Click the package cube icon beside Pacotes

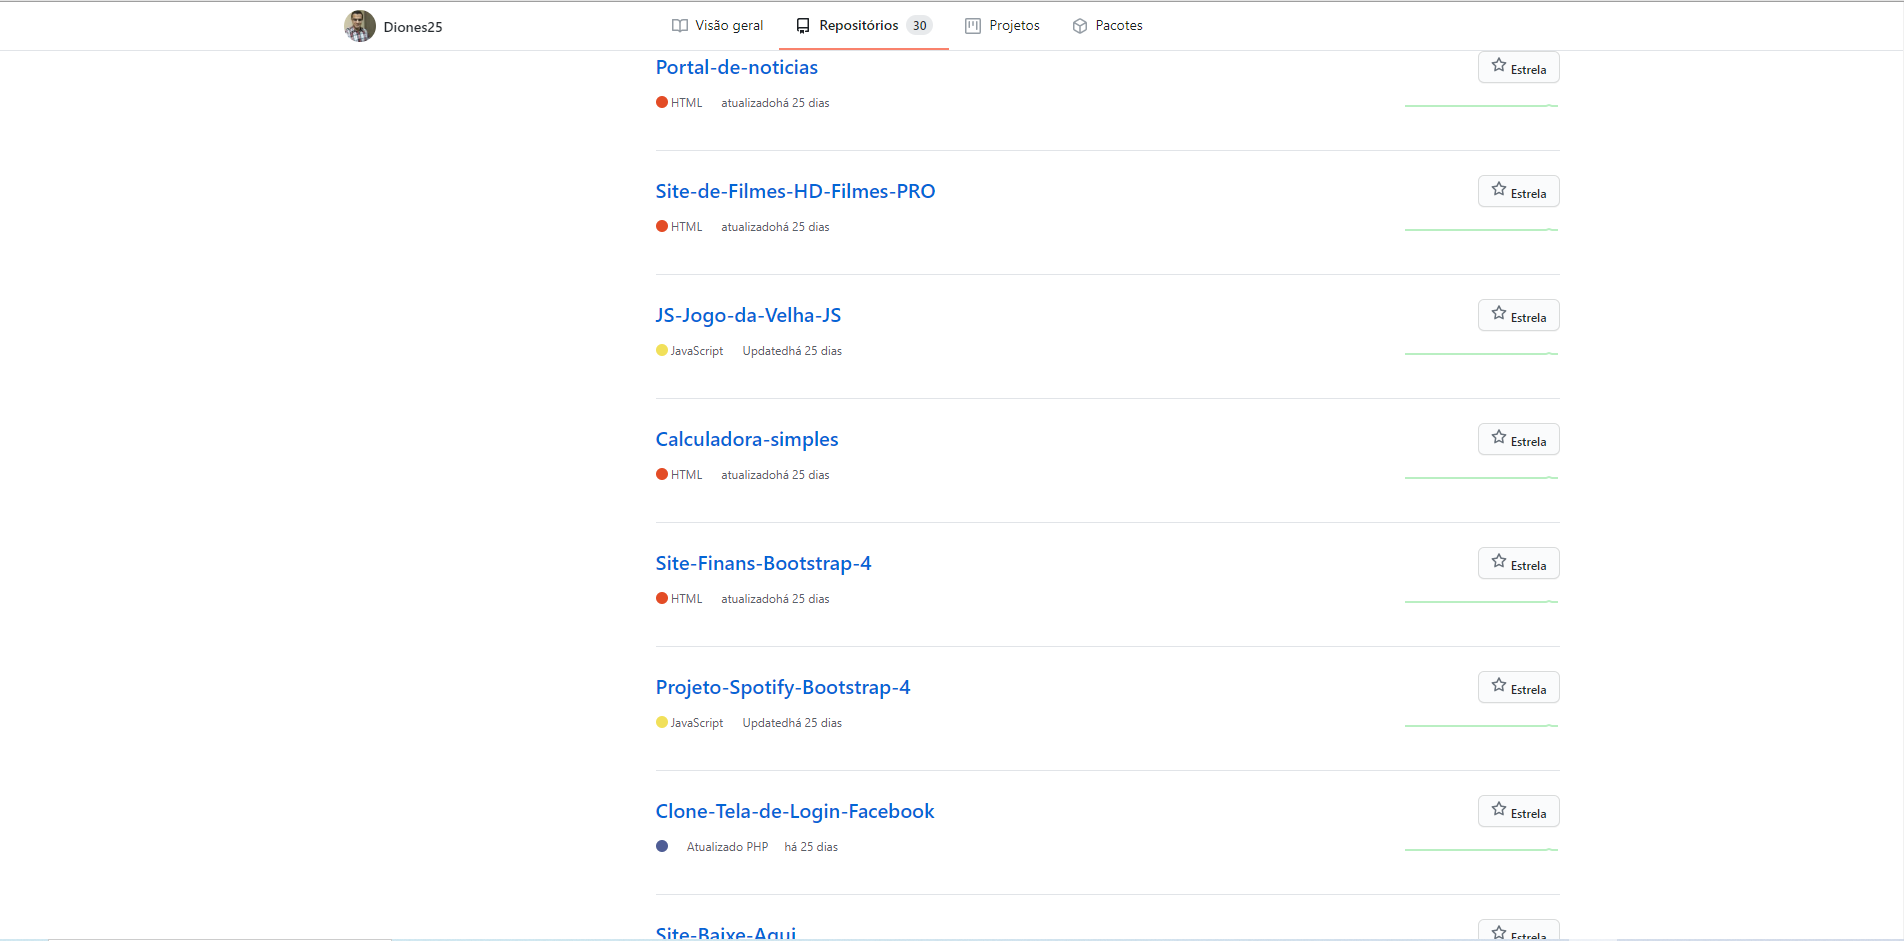point(1080,26)
